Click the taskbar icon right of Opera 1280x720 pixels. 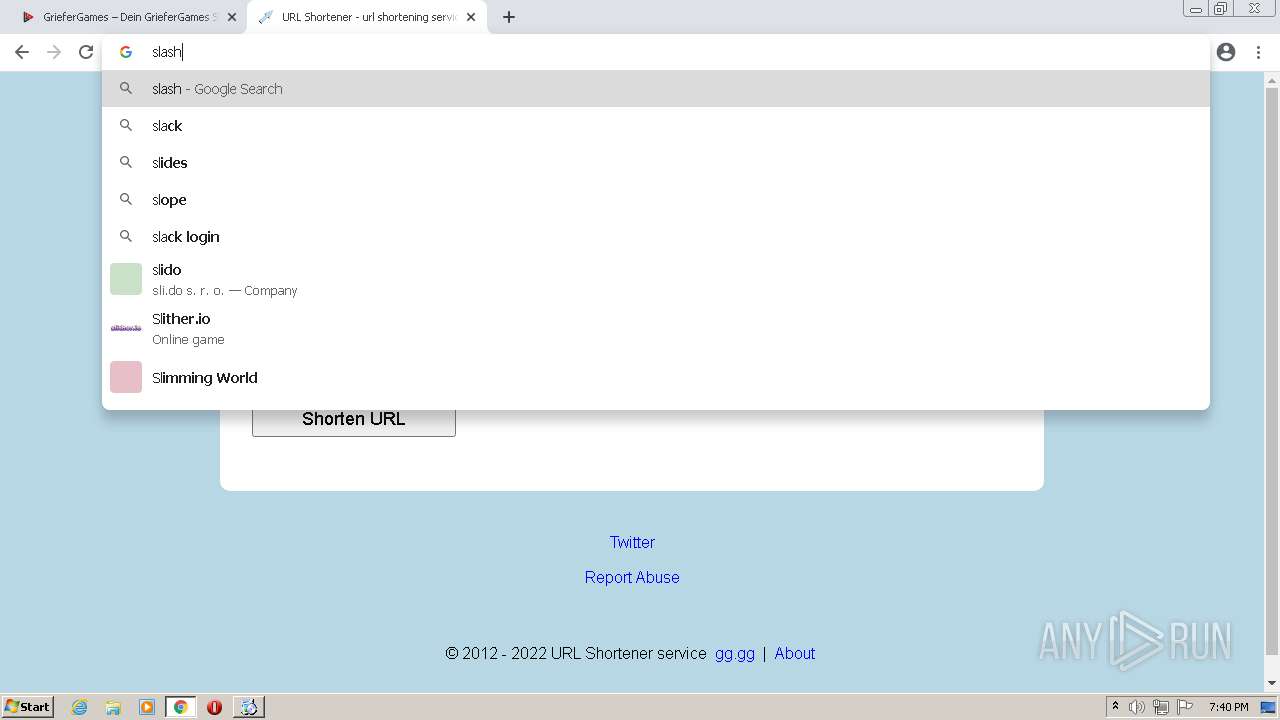(249, 707)
